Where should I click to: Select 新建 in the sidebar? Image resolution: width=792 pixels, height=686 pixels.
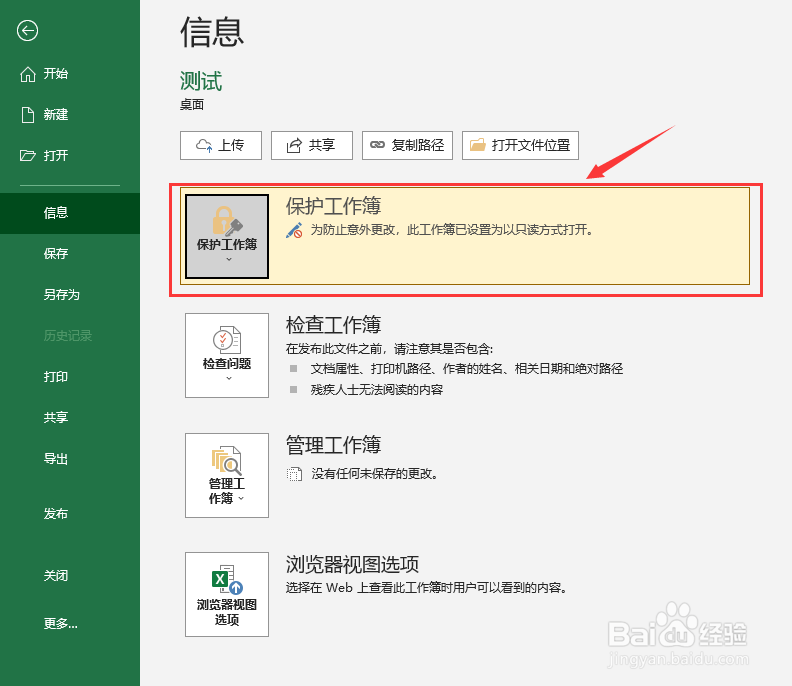tap(70, 115)
